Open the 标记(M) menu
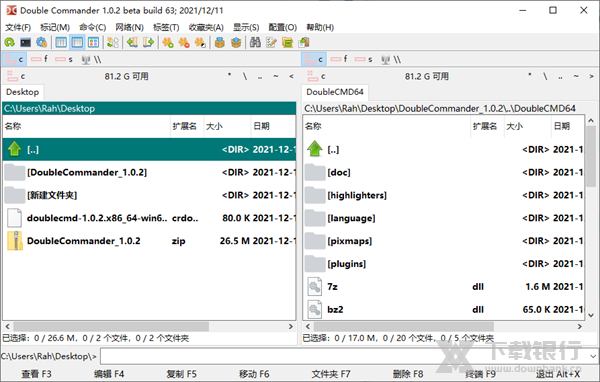Viewport: 600px width, 382px height. 55,27
